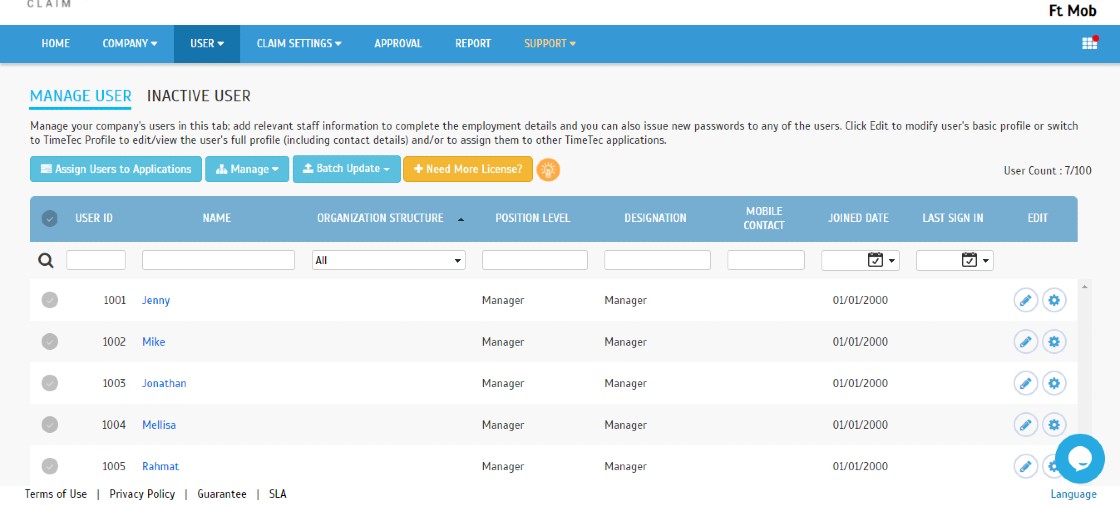Sort by User ID column header

[94, 218]
